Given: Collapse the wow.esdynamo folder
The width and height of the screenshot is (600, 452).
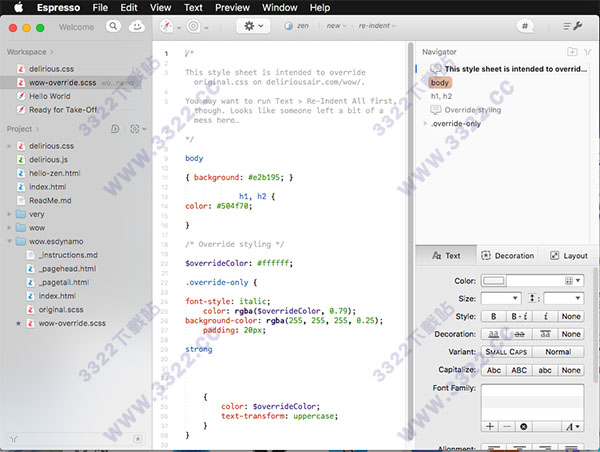Looking at the screenshot, I should [10, 242].
